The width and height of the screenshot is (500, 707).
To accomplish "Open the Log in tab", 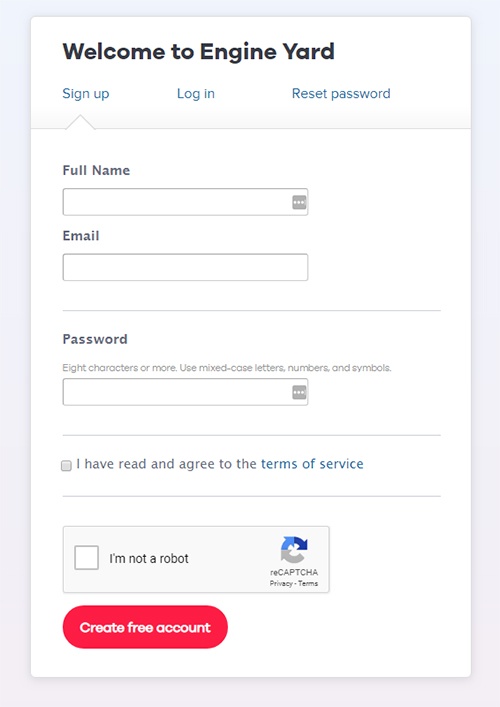I will tap(196, 94).
